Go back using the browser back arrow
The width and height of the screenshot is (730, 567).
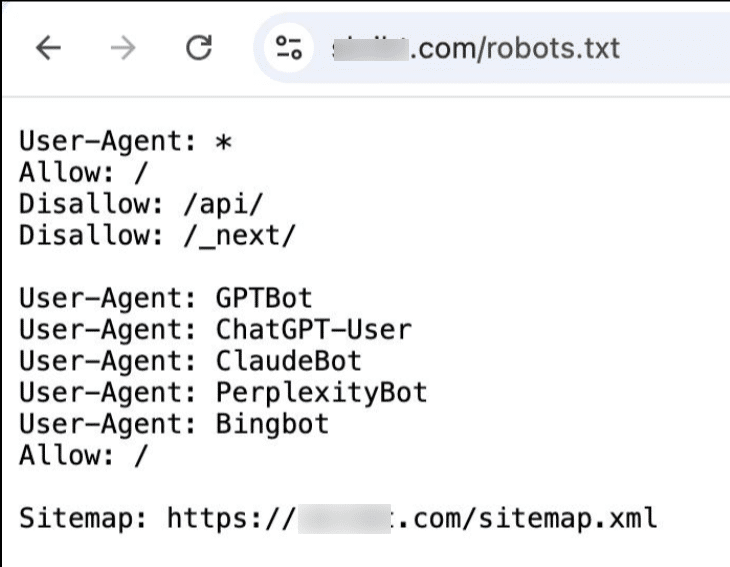click(x=48, y=47)
